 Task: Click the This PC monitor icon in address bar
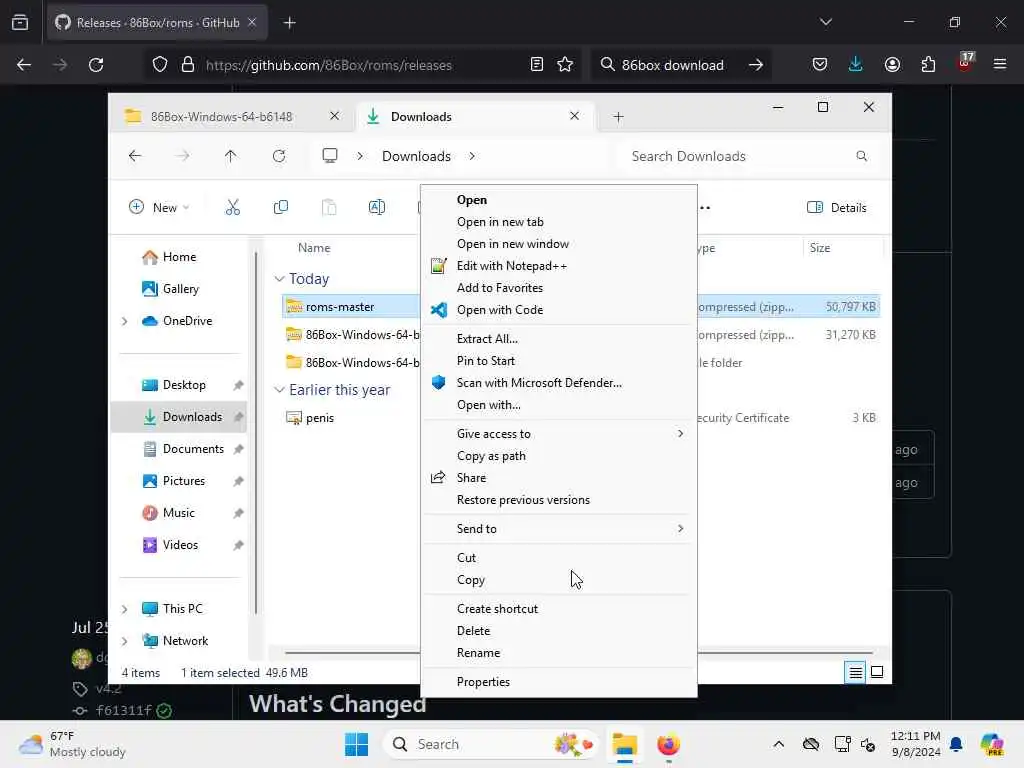click(x=330, y=155)
